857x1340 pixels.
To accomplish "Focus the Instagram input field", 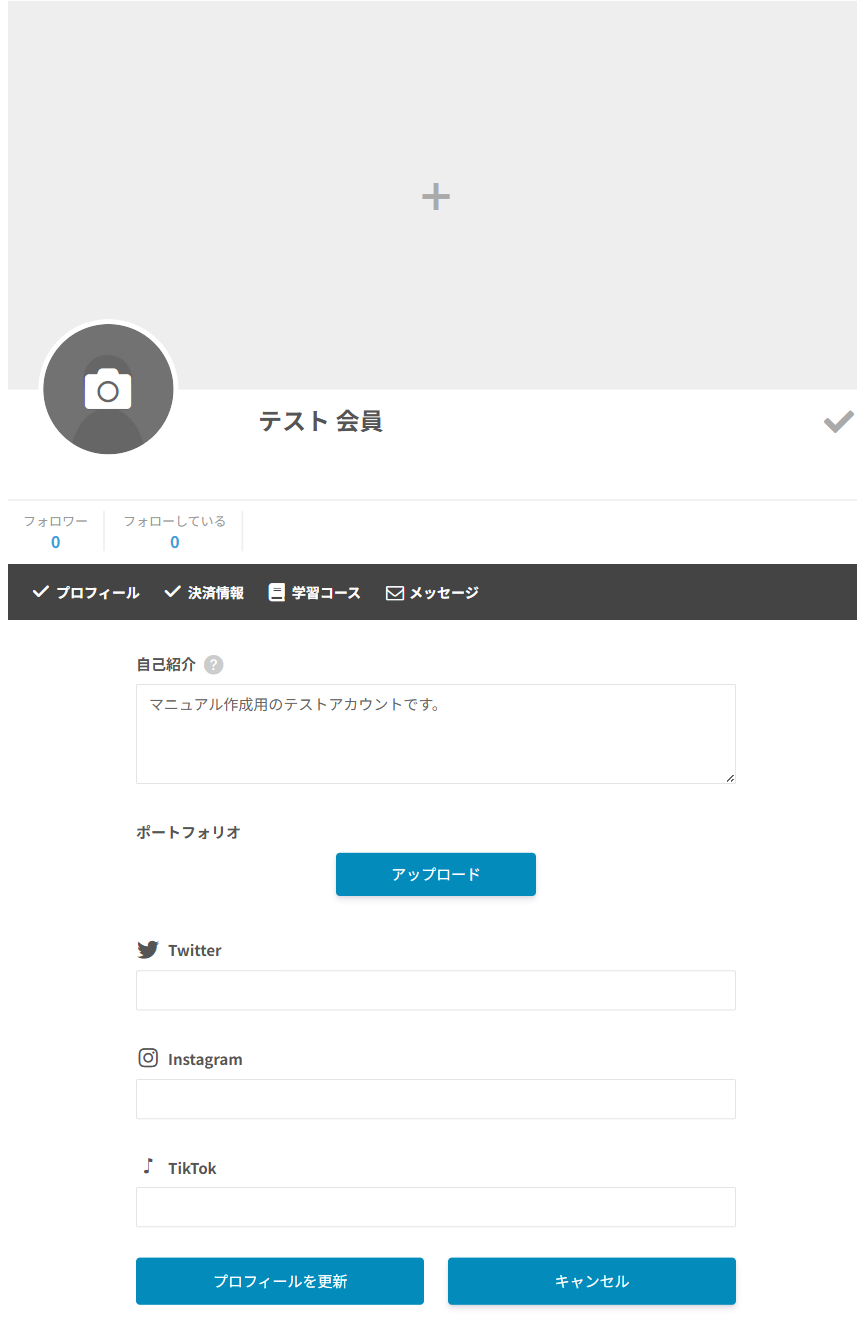I will click(436, 1099).
